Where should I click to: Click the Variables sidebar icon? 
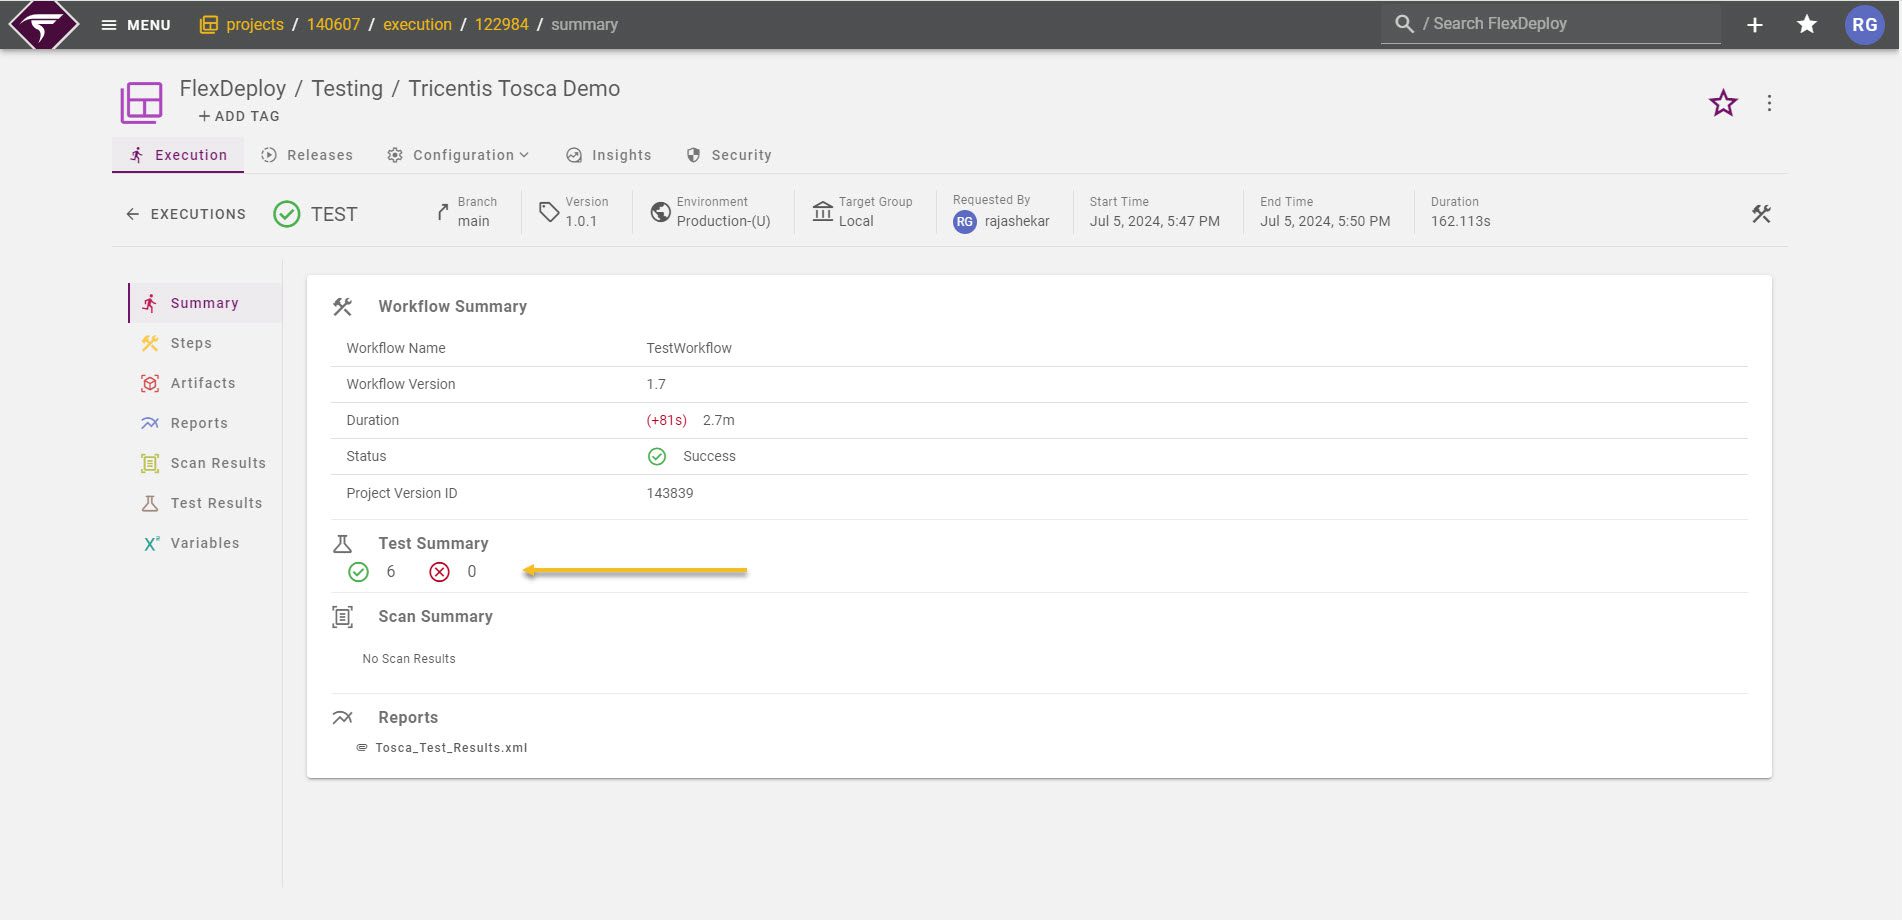coord(150,543)
